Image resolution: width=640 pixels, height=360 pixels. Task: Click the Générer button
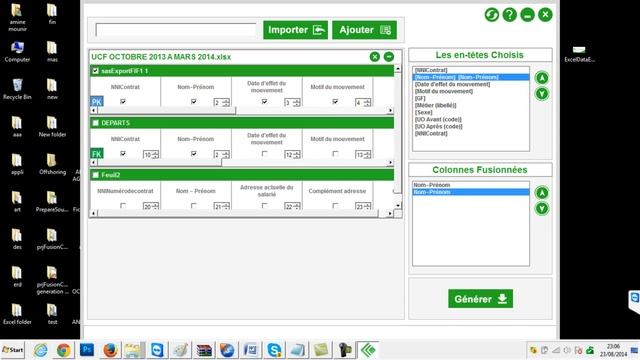tap(480, 299)
